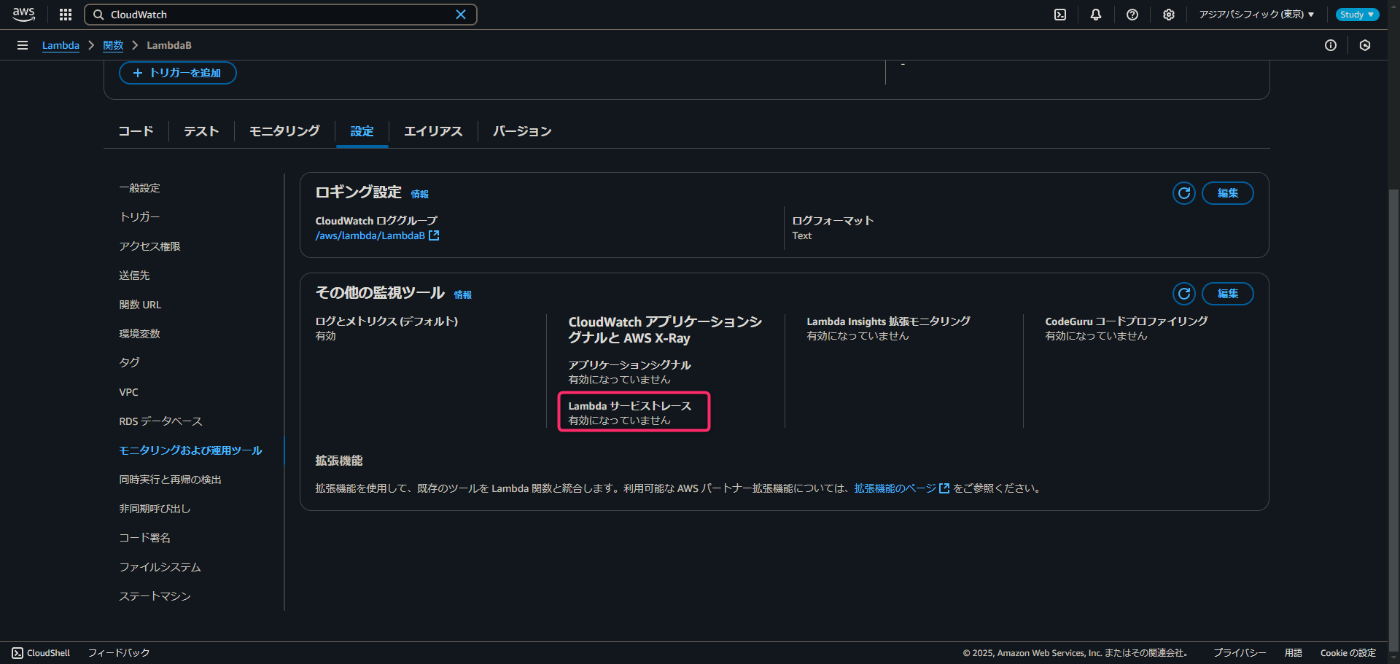Open the 拡張機能のページ link
Screen dimensions: 1400x664
895,489
